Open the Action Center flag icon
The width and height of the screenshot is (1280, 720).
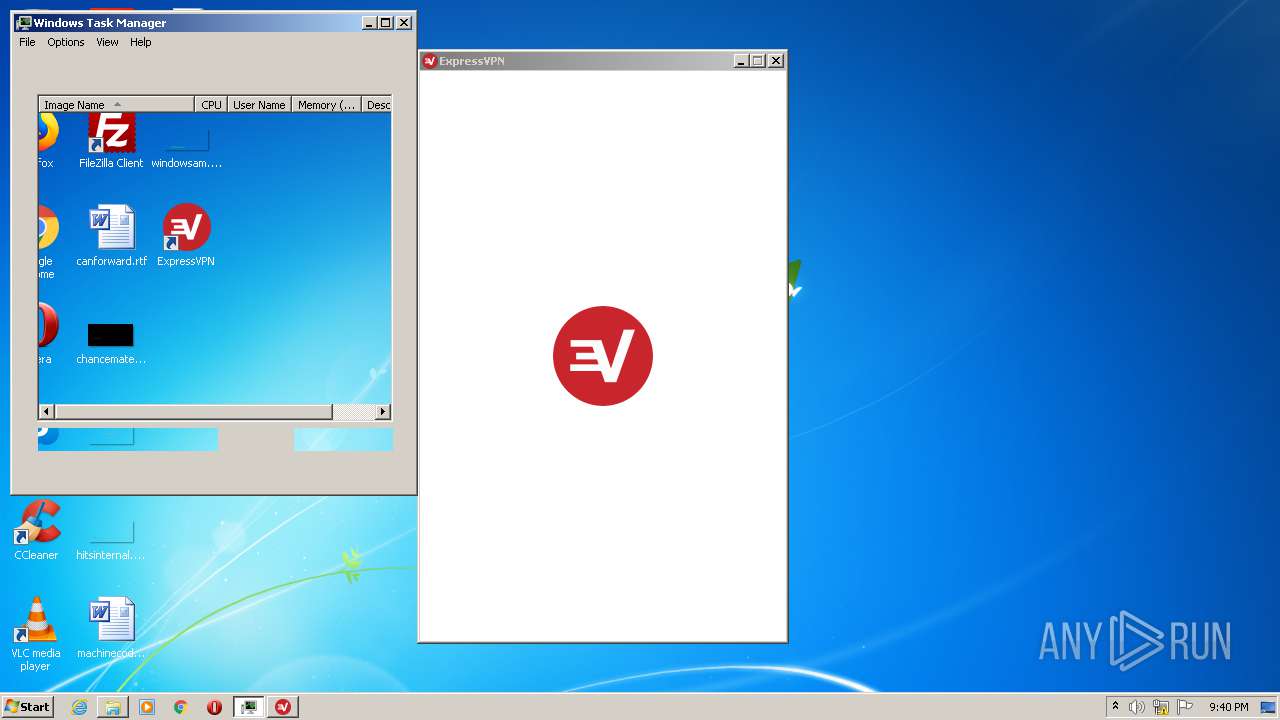(x=1185, y=707)
